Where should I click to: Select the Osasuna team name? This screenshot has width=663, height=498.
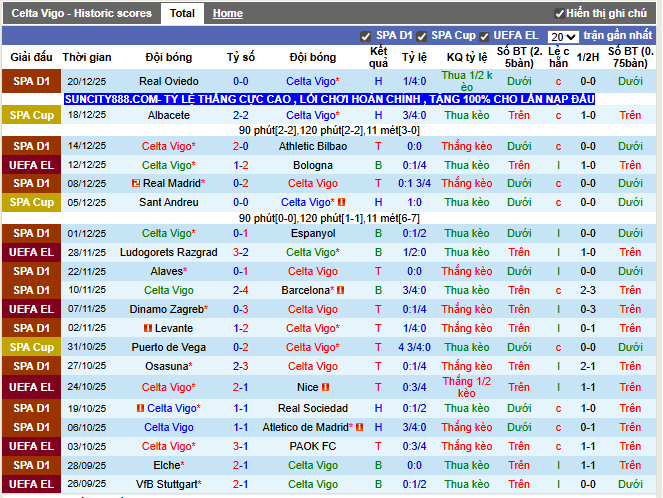[169, 367]
